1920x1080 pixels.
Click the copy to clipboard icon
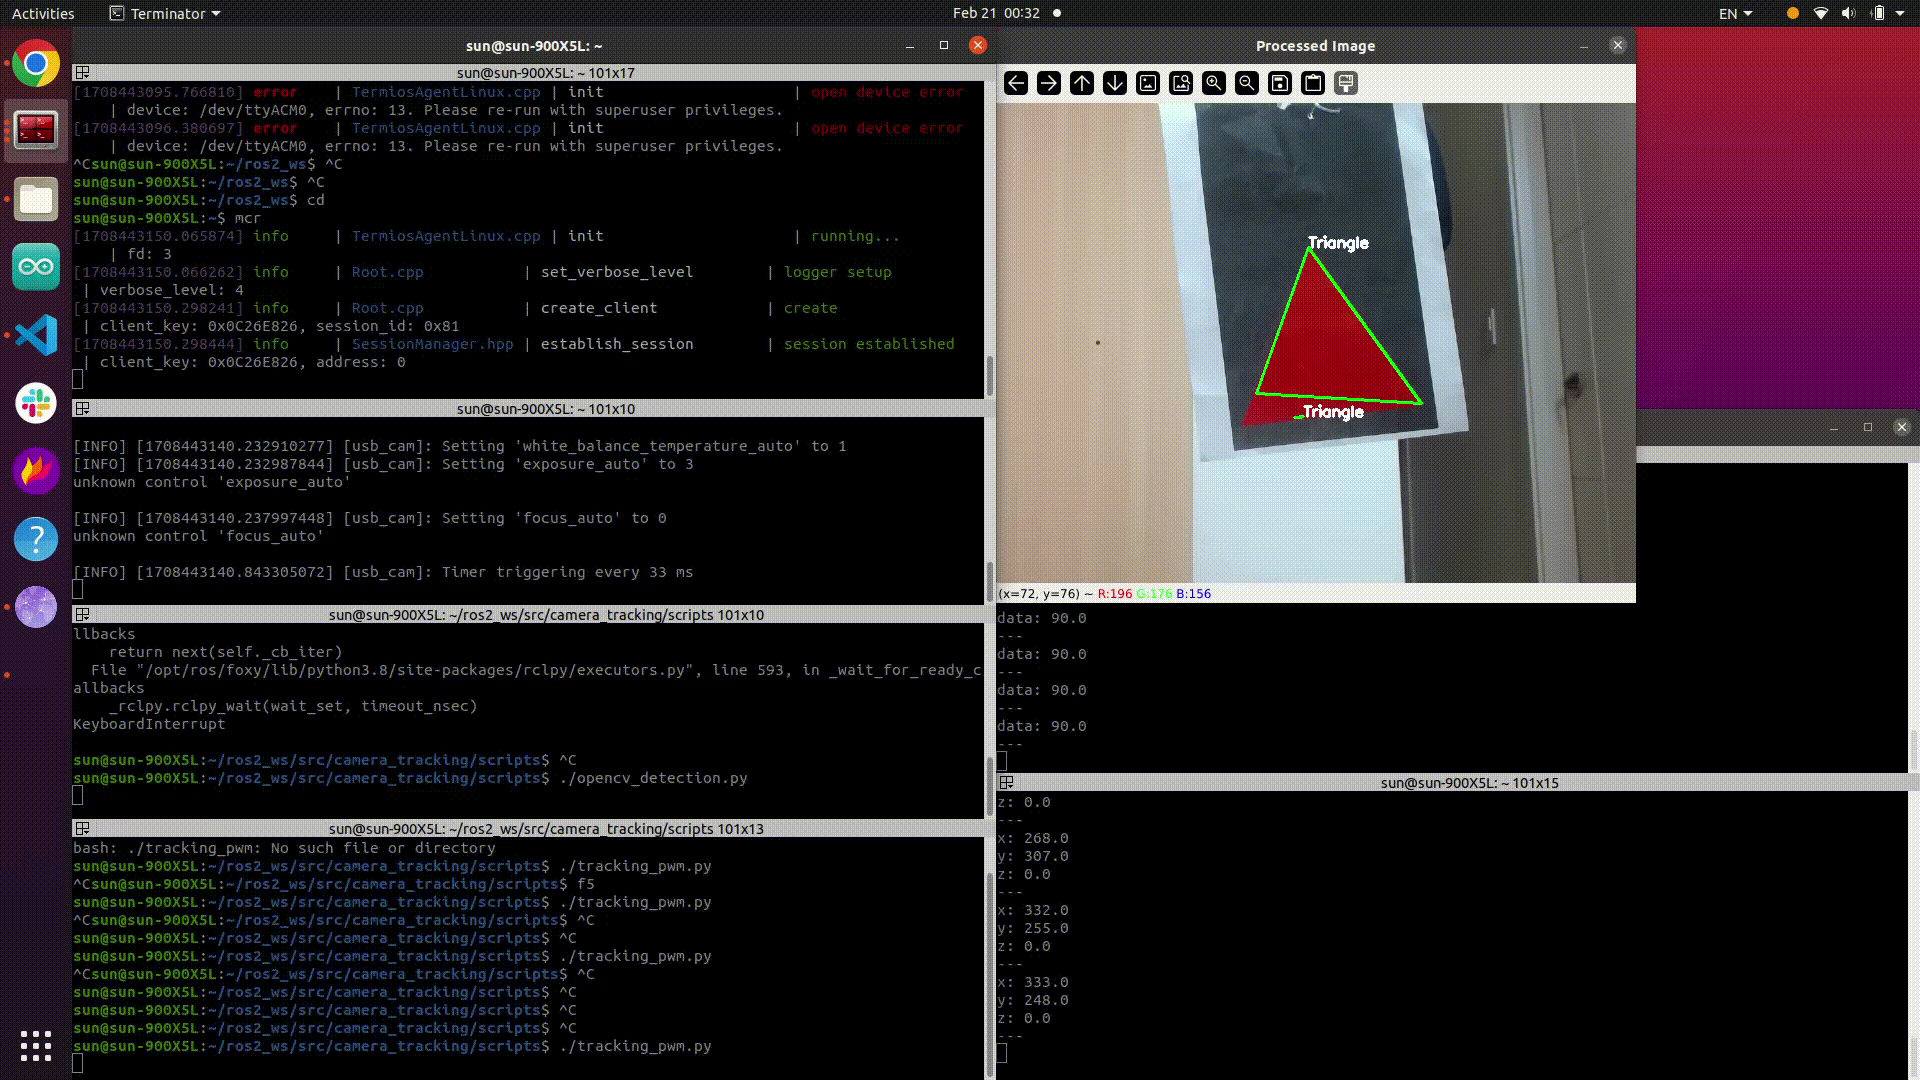coord(1313,83)
